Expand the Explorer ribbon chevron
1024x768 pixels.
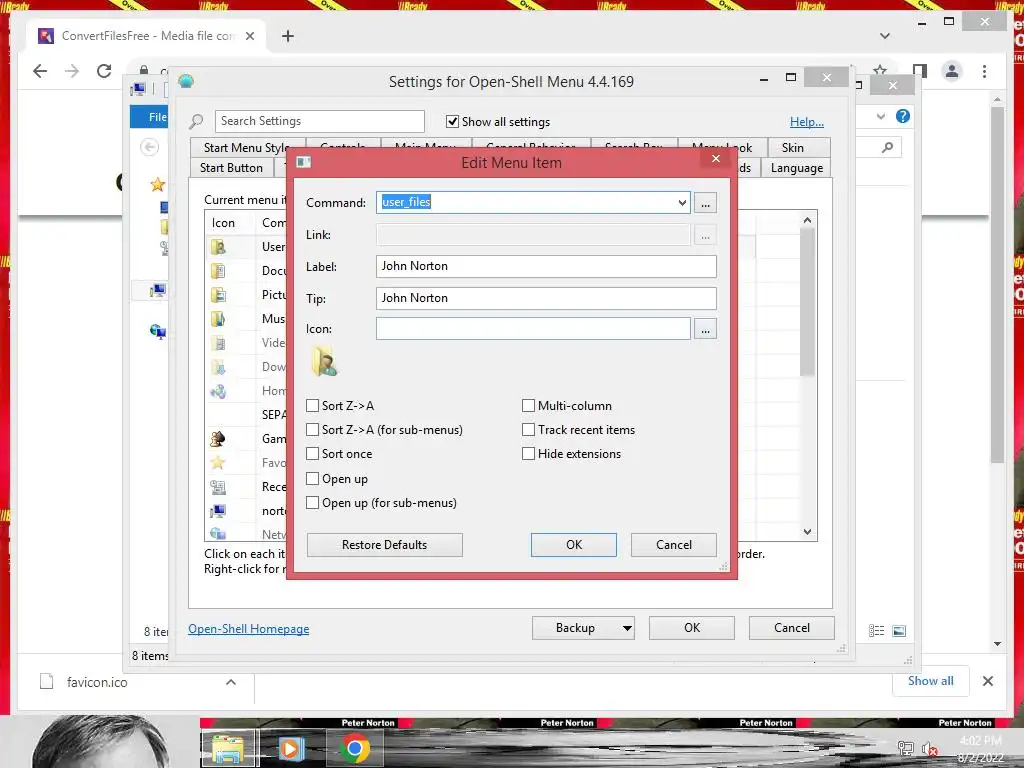[881, 116]
